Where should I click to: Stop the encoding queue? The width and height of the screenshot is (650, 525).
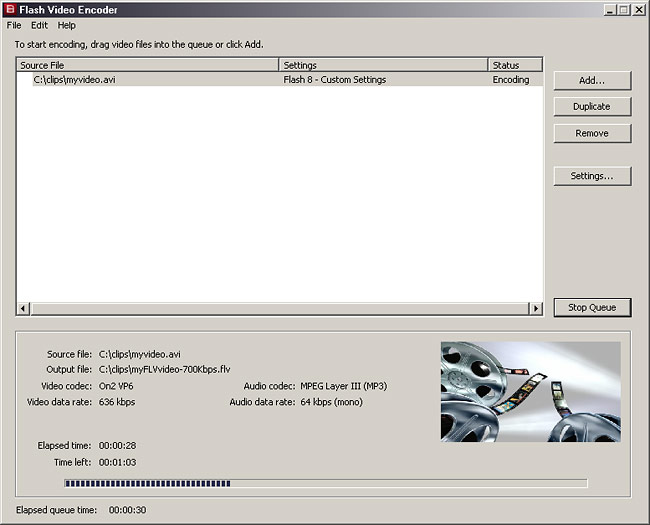(x=592, y=307)
